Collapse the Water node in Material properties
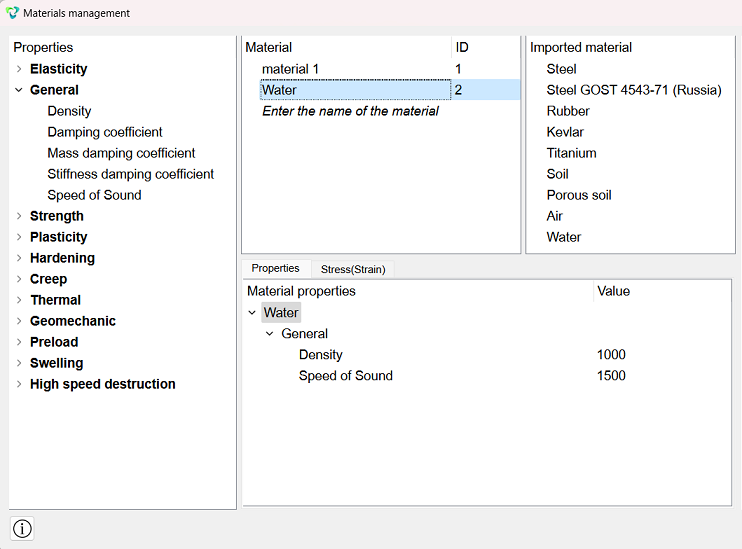The image size is (742, 549). coord(252,313)
